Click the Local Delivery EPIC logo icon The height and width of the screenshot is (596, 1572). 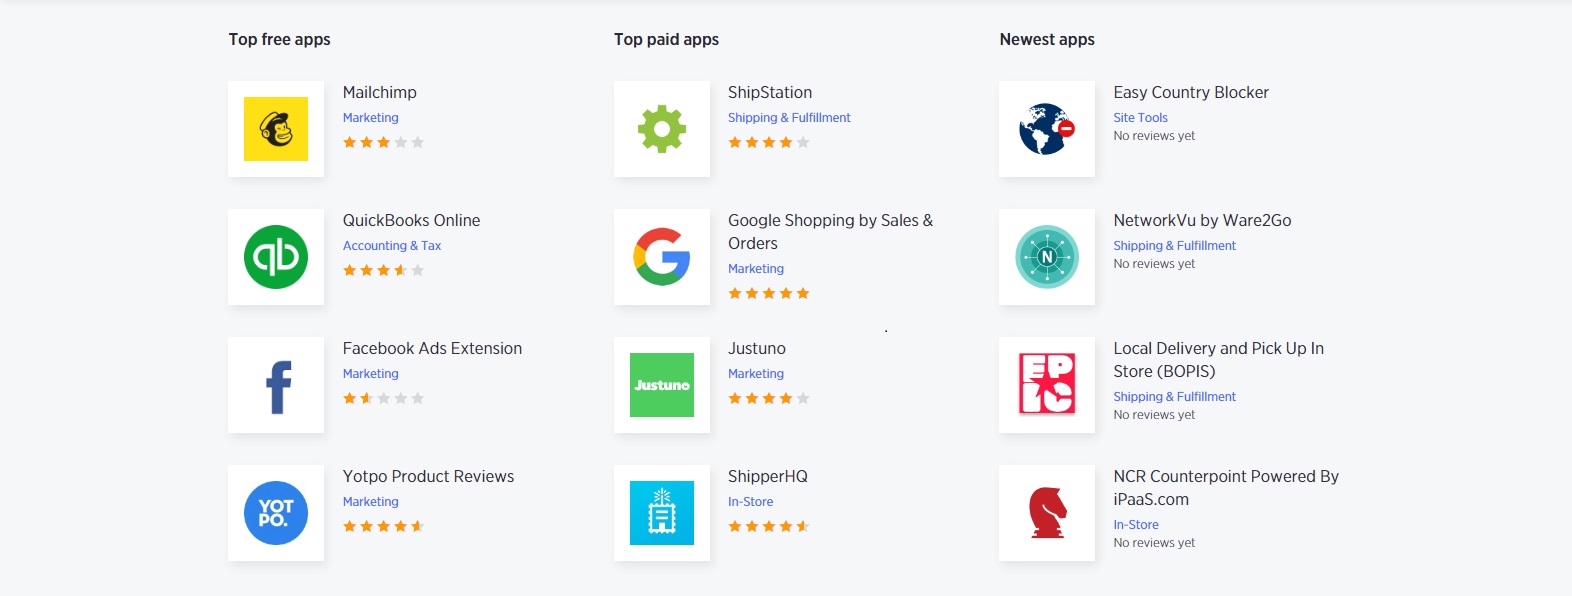click(x=1047, y=385)
